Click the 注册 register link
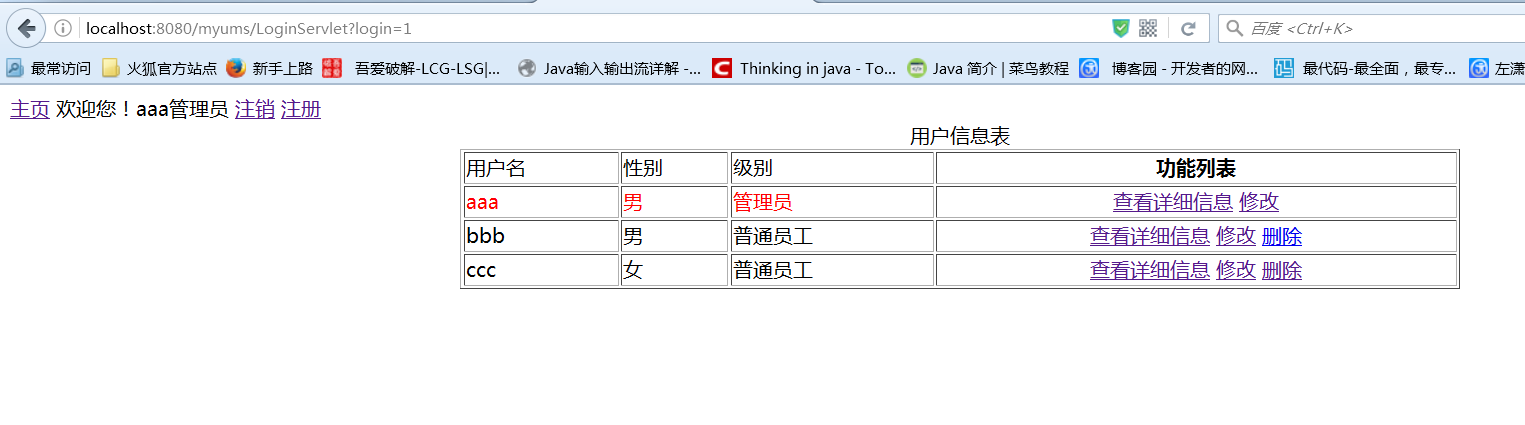 301,110
